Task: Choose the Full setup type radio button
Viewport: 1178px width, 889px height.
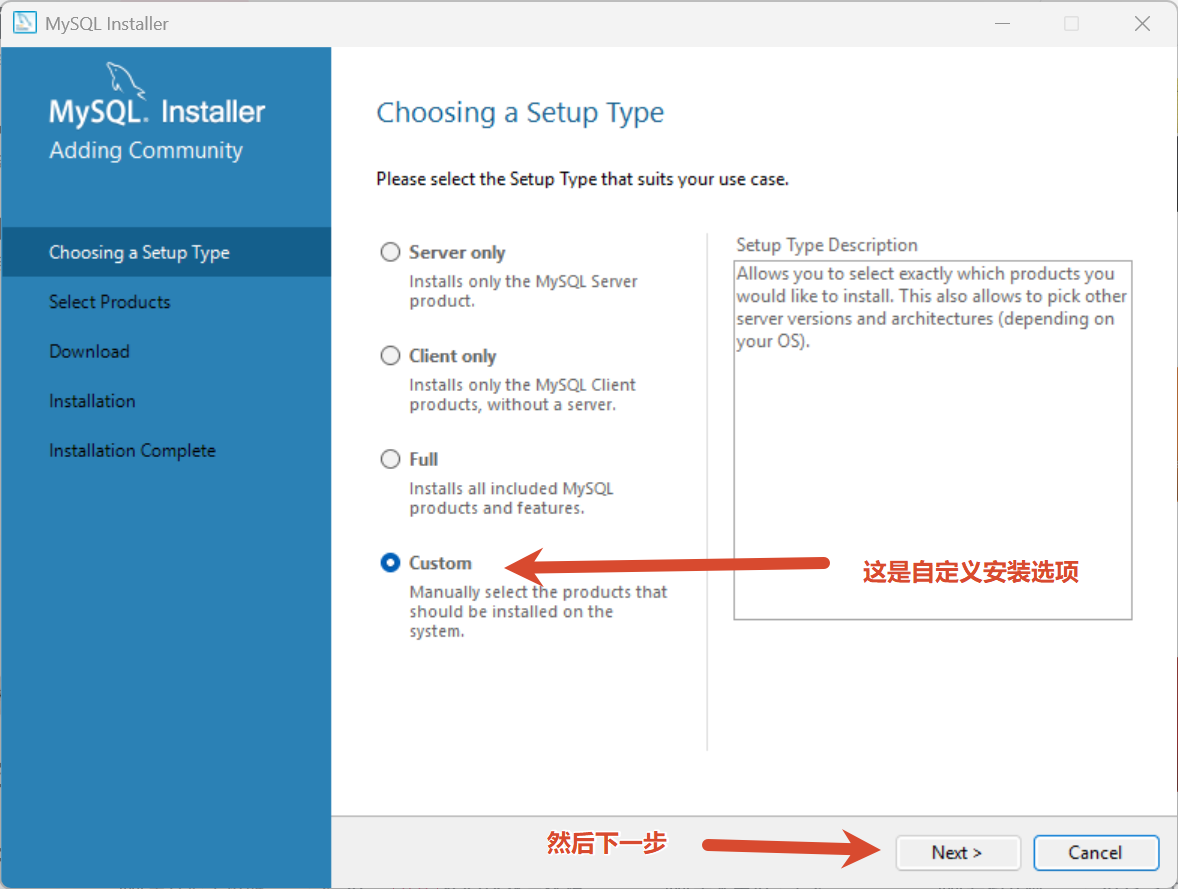Action: tap(390, 459)
